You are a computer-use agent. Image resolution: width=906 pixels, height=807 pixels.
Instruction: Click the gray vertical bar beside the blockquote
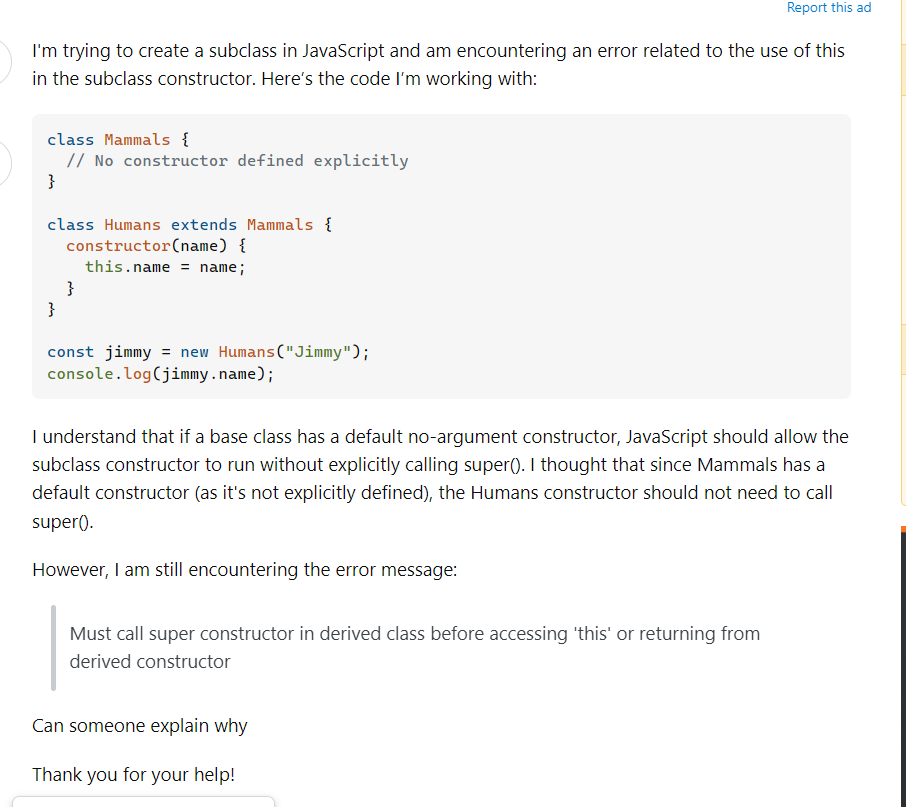click(x=54, y=647)
